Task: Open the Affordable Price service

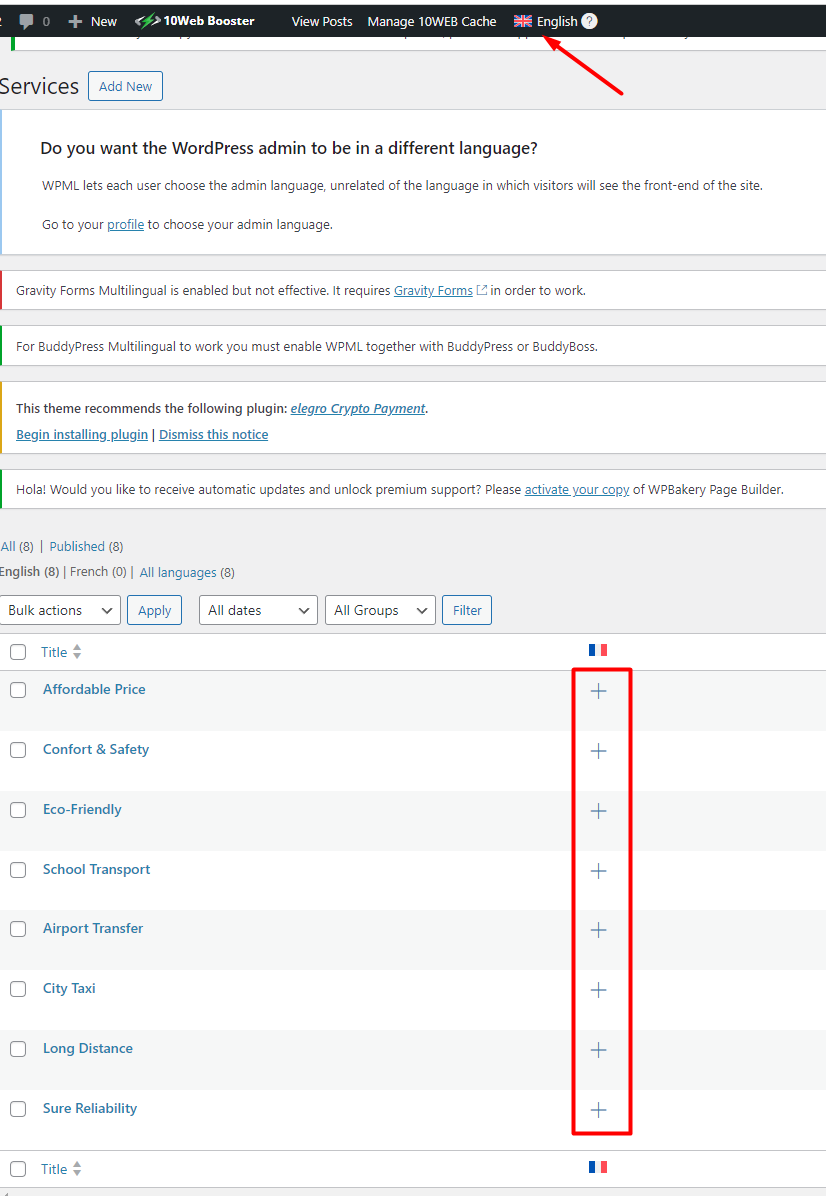Action: 94,689
